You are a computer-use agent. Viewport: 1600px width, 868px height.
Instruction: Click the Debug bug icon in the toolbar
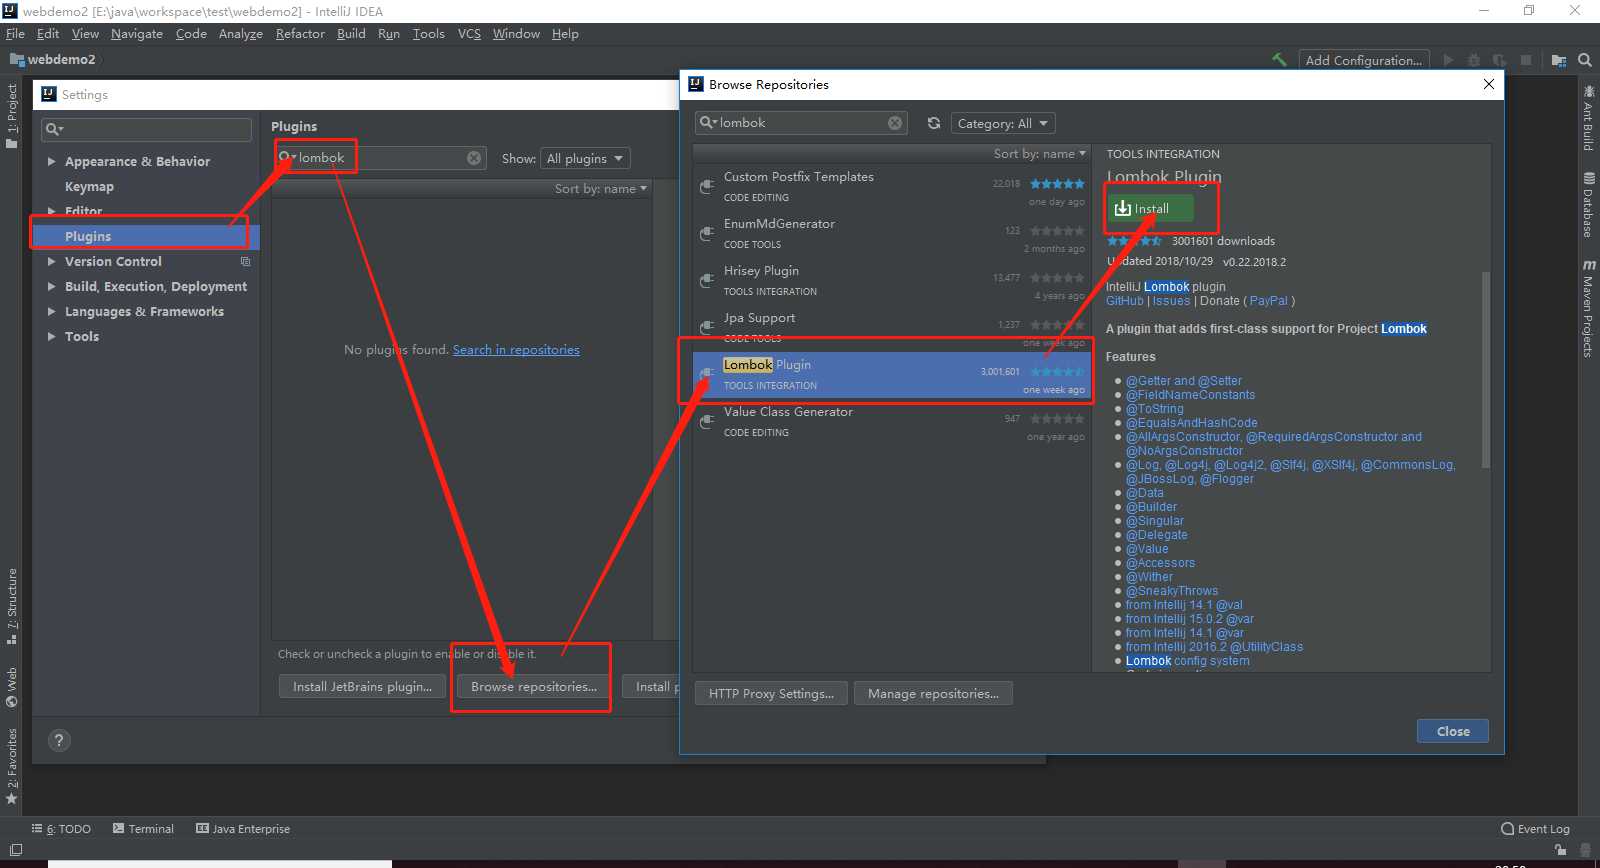(x=1473, y=60)
